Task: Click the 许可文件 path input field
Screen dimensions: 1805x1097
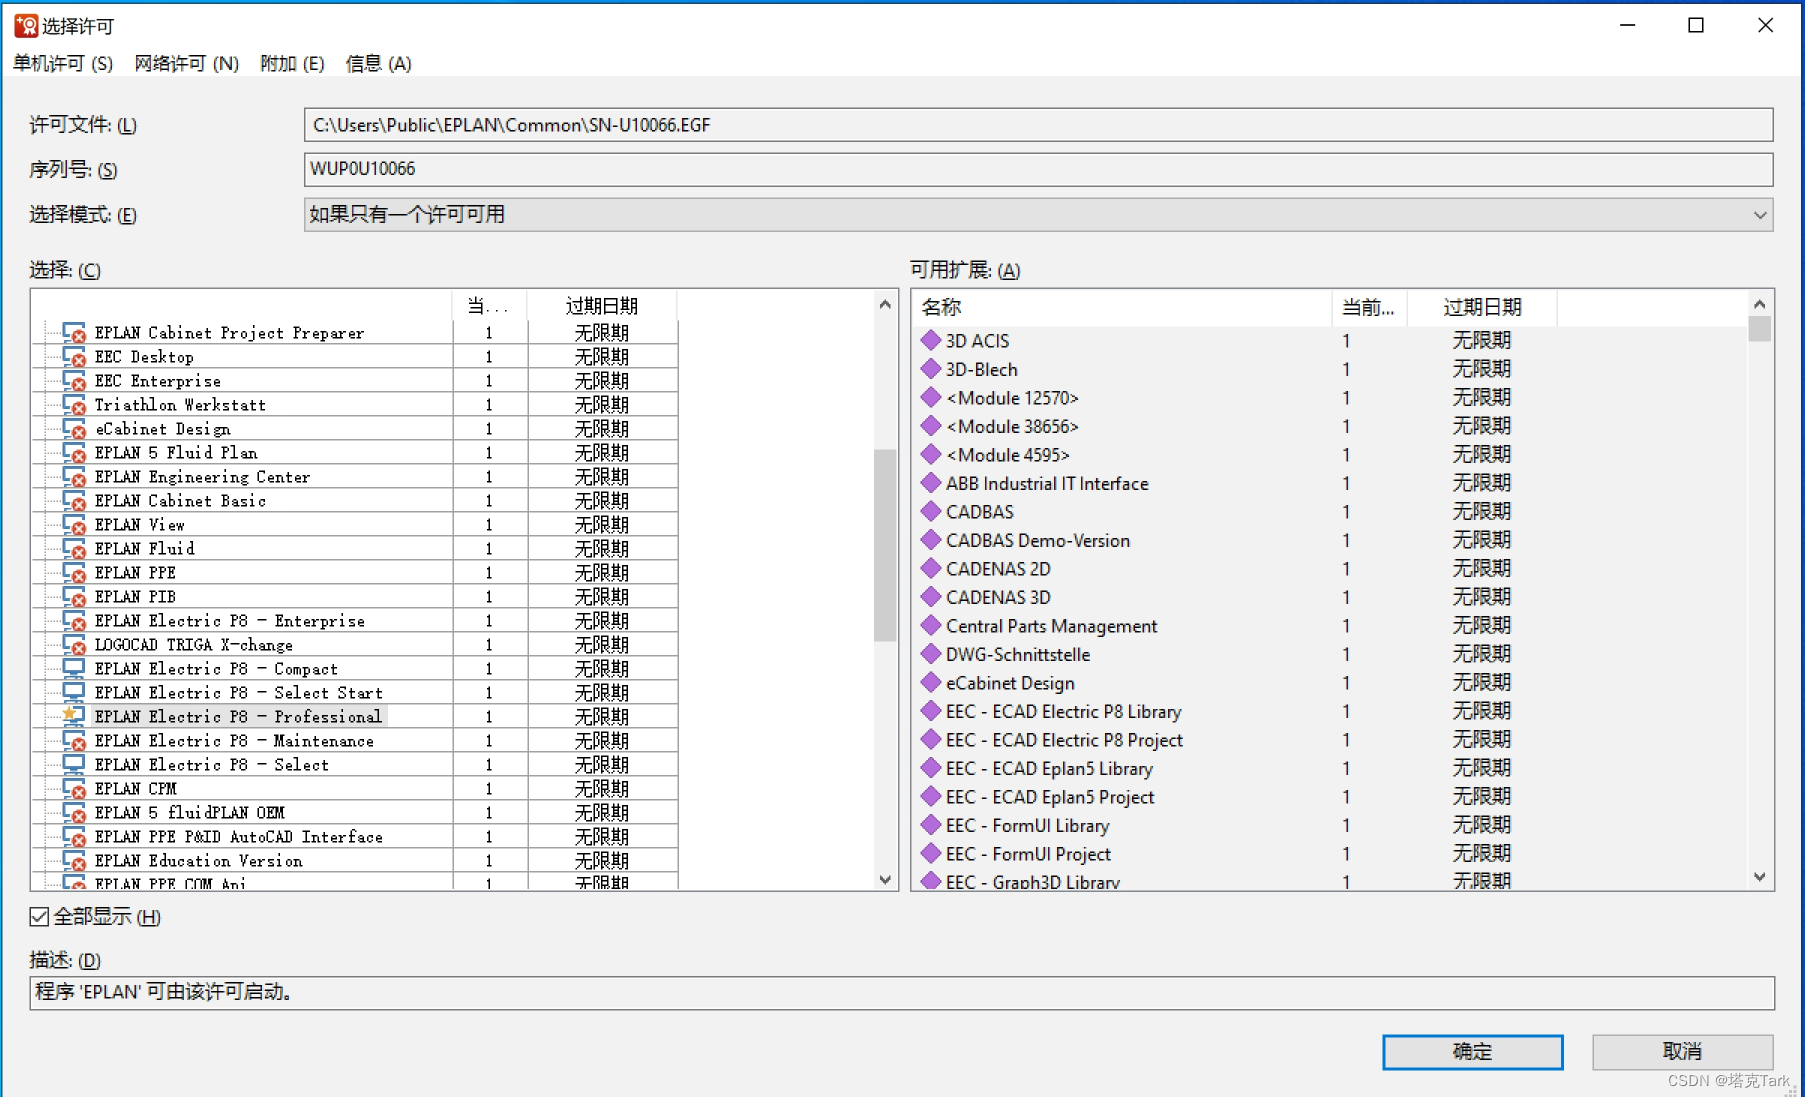Action: click(1038, 125)
